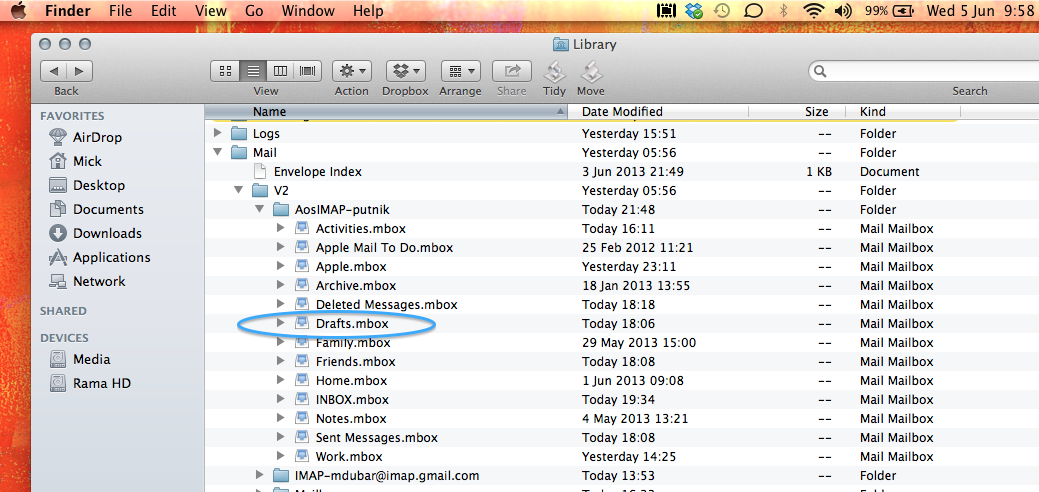Screen dimensions: 1039x492
Task: Sort by the Kind column header
Action: [x=903, y=111]
